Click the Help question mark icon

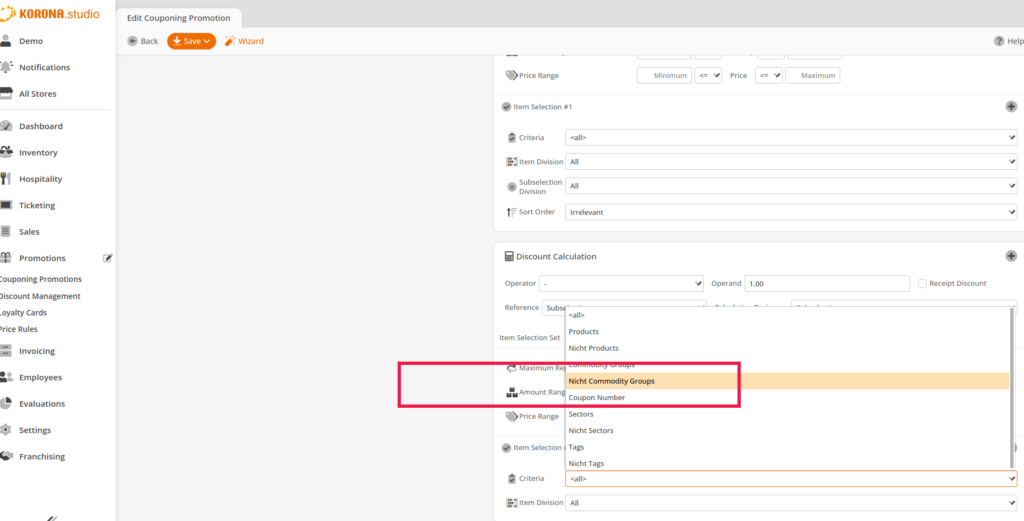click(999, 41)
